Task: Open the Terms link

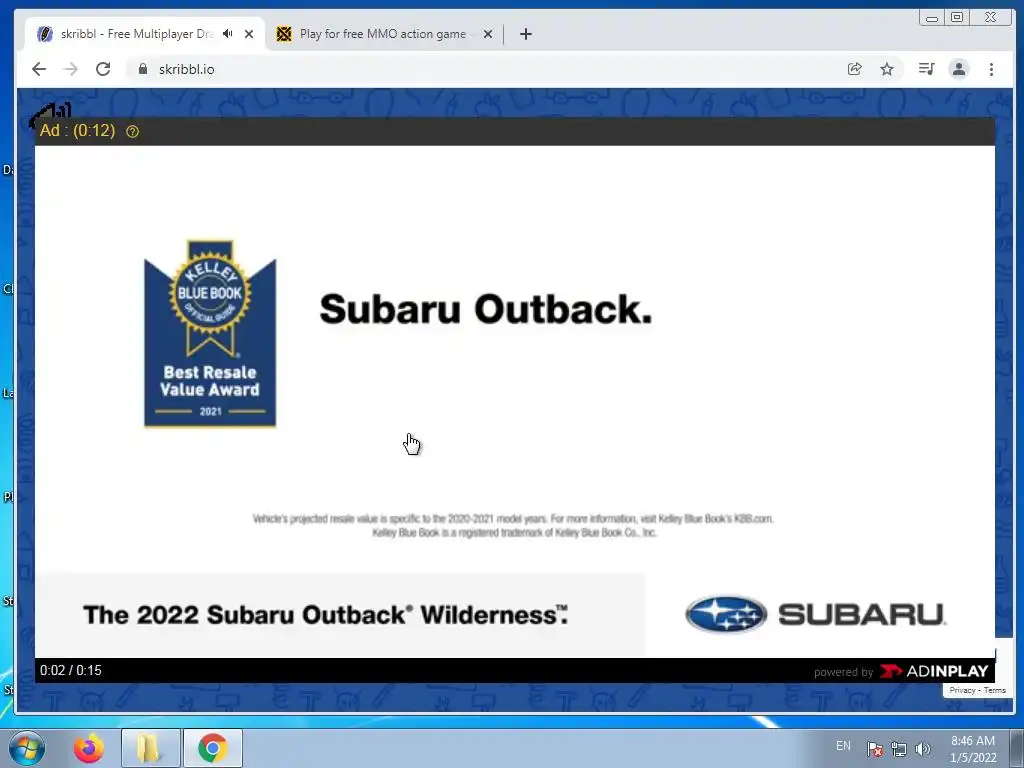Action: coord(995,690)
